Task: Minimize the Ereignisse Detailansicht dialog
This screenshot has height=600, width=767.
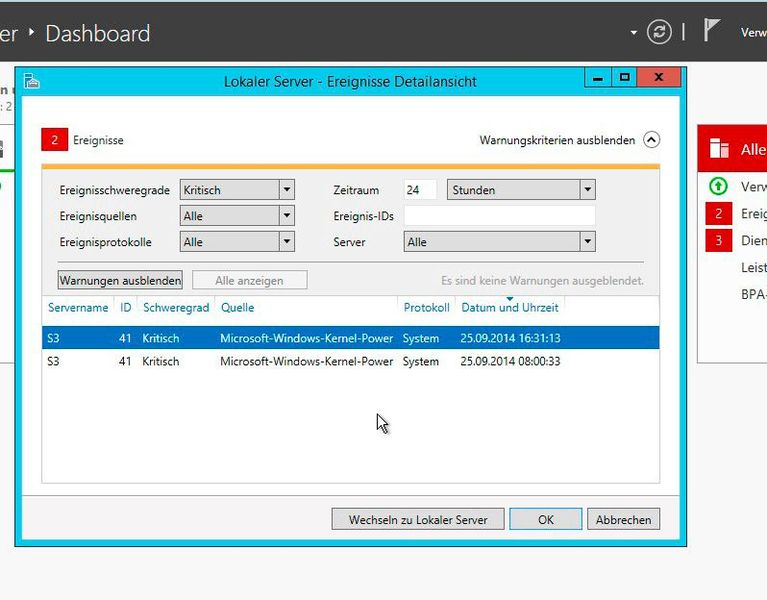Action: pos(598,77)
